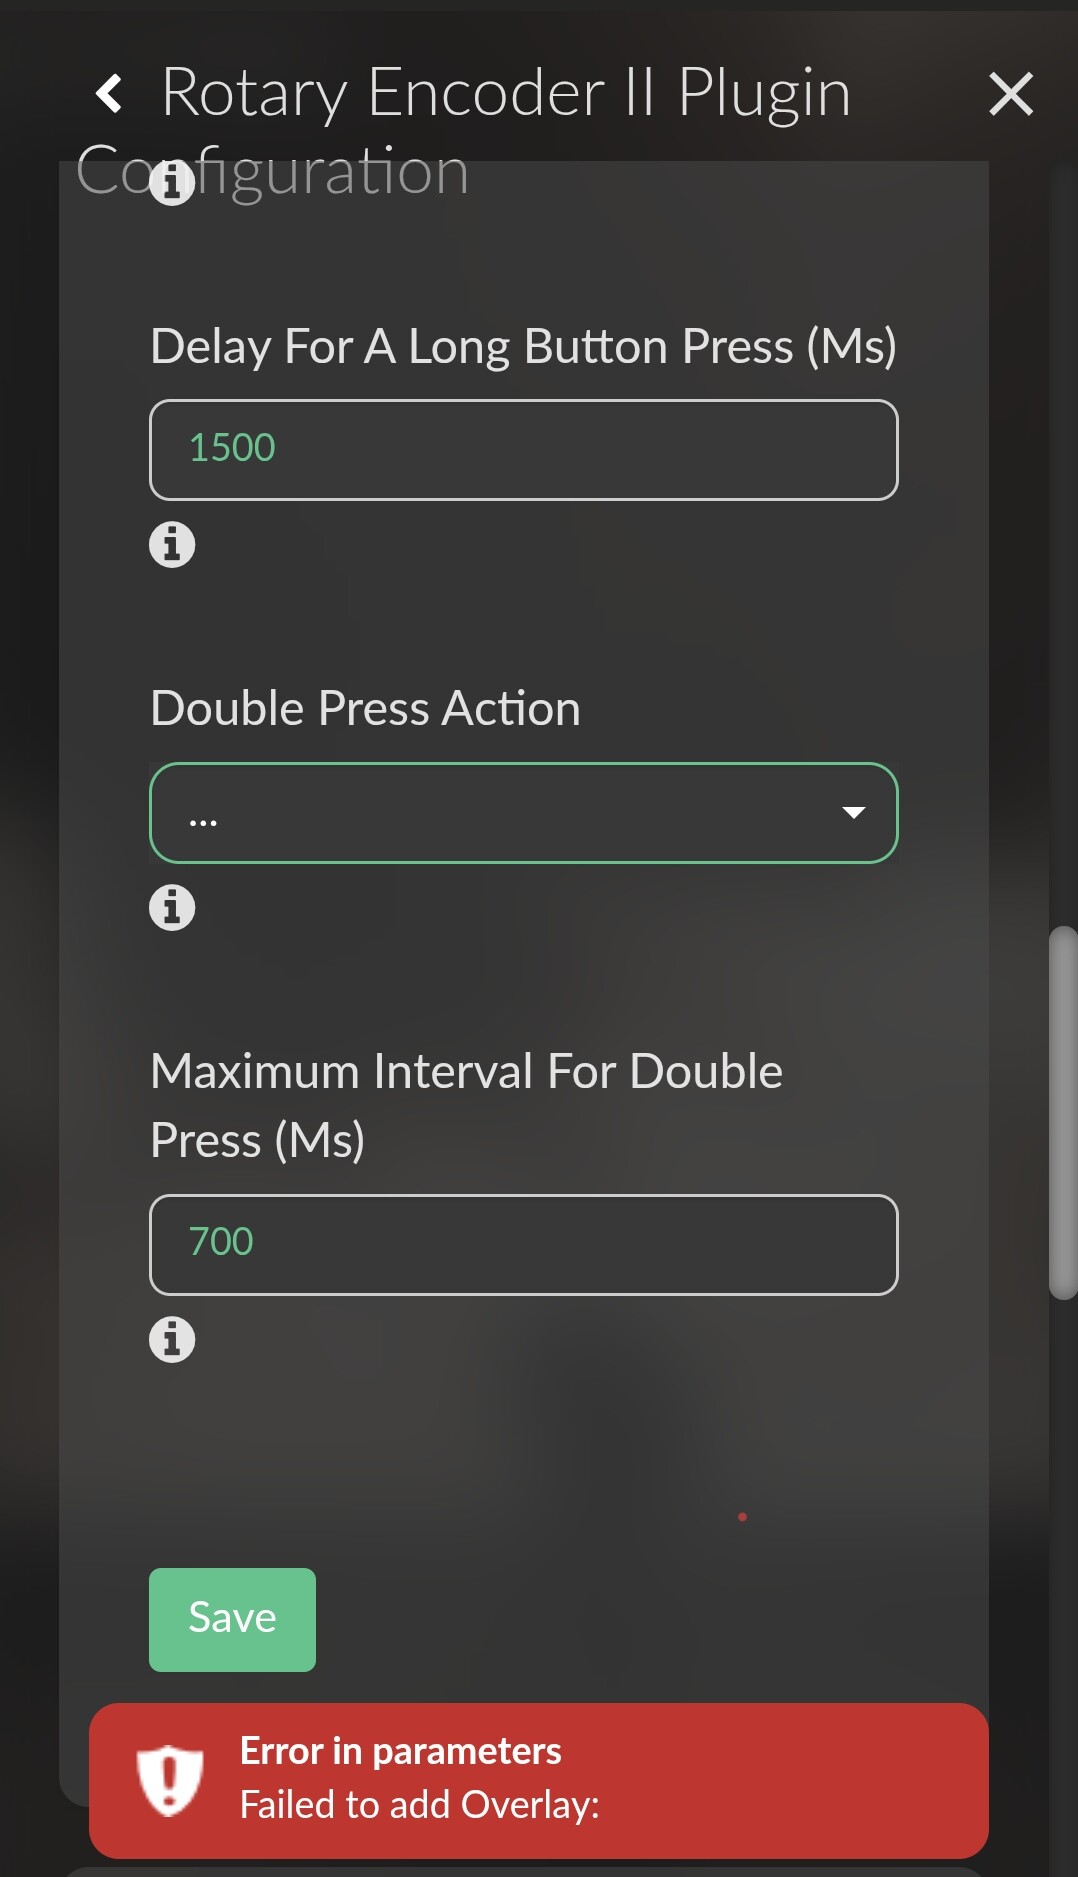
Task: Show info for long button press delay
Action: pos(172,545)
